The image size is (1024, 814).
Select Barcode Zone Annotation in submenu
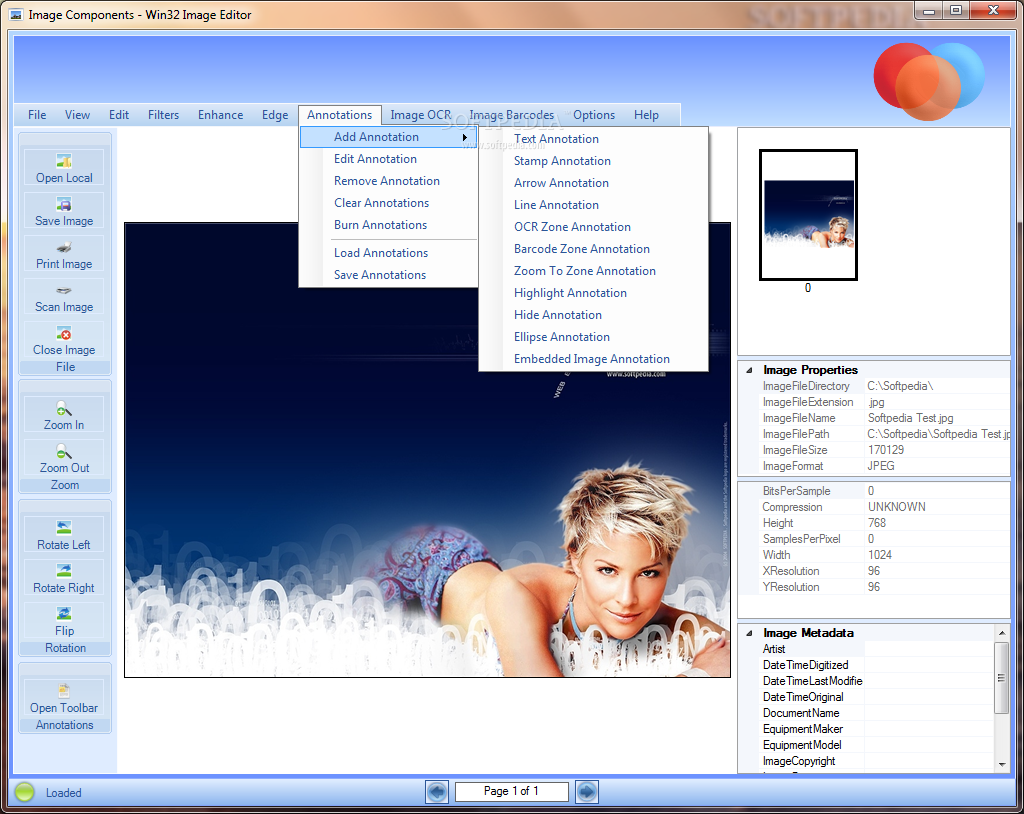pyautogui.click(x=593, y=249)
